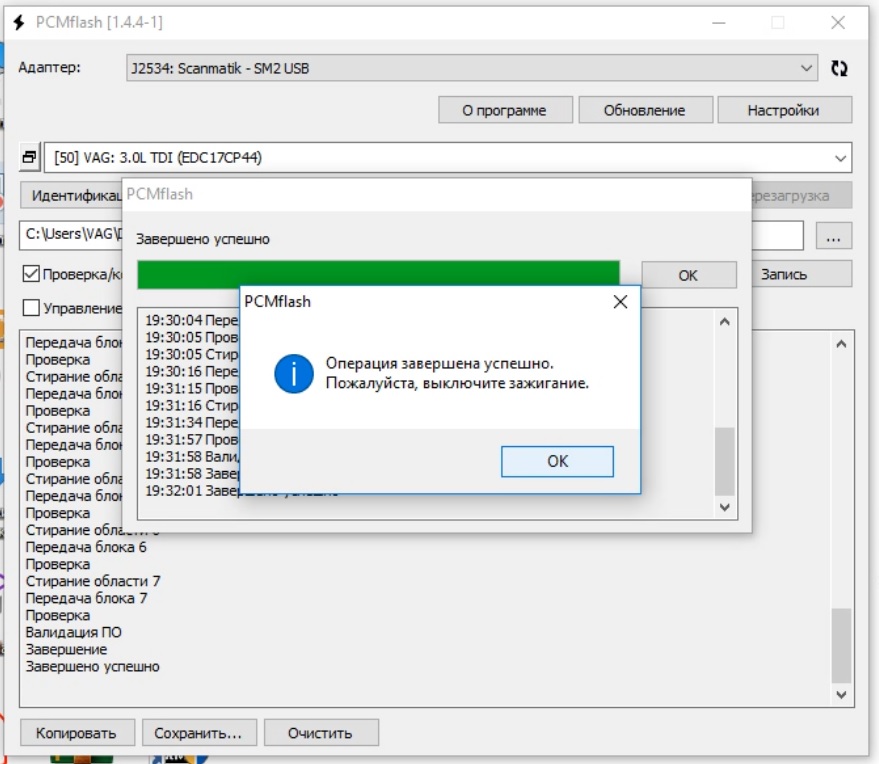Click the message text Операция завершена успешно
The image size is (879, 764).
point(440,363)
